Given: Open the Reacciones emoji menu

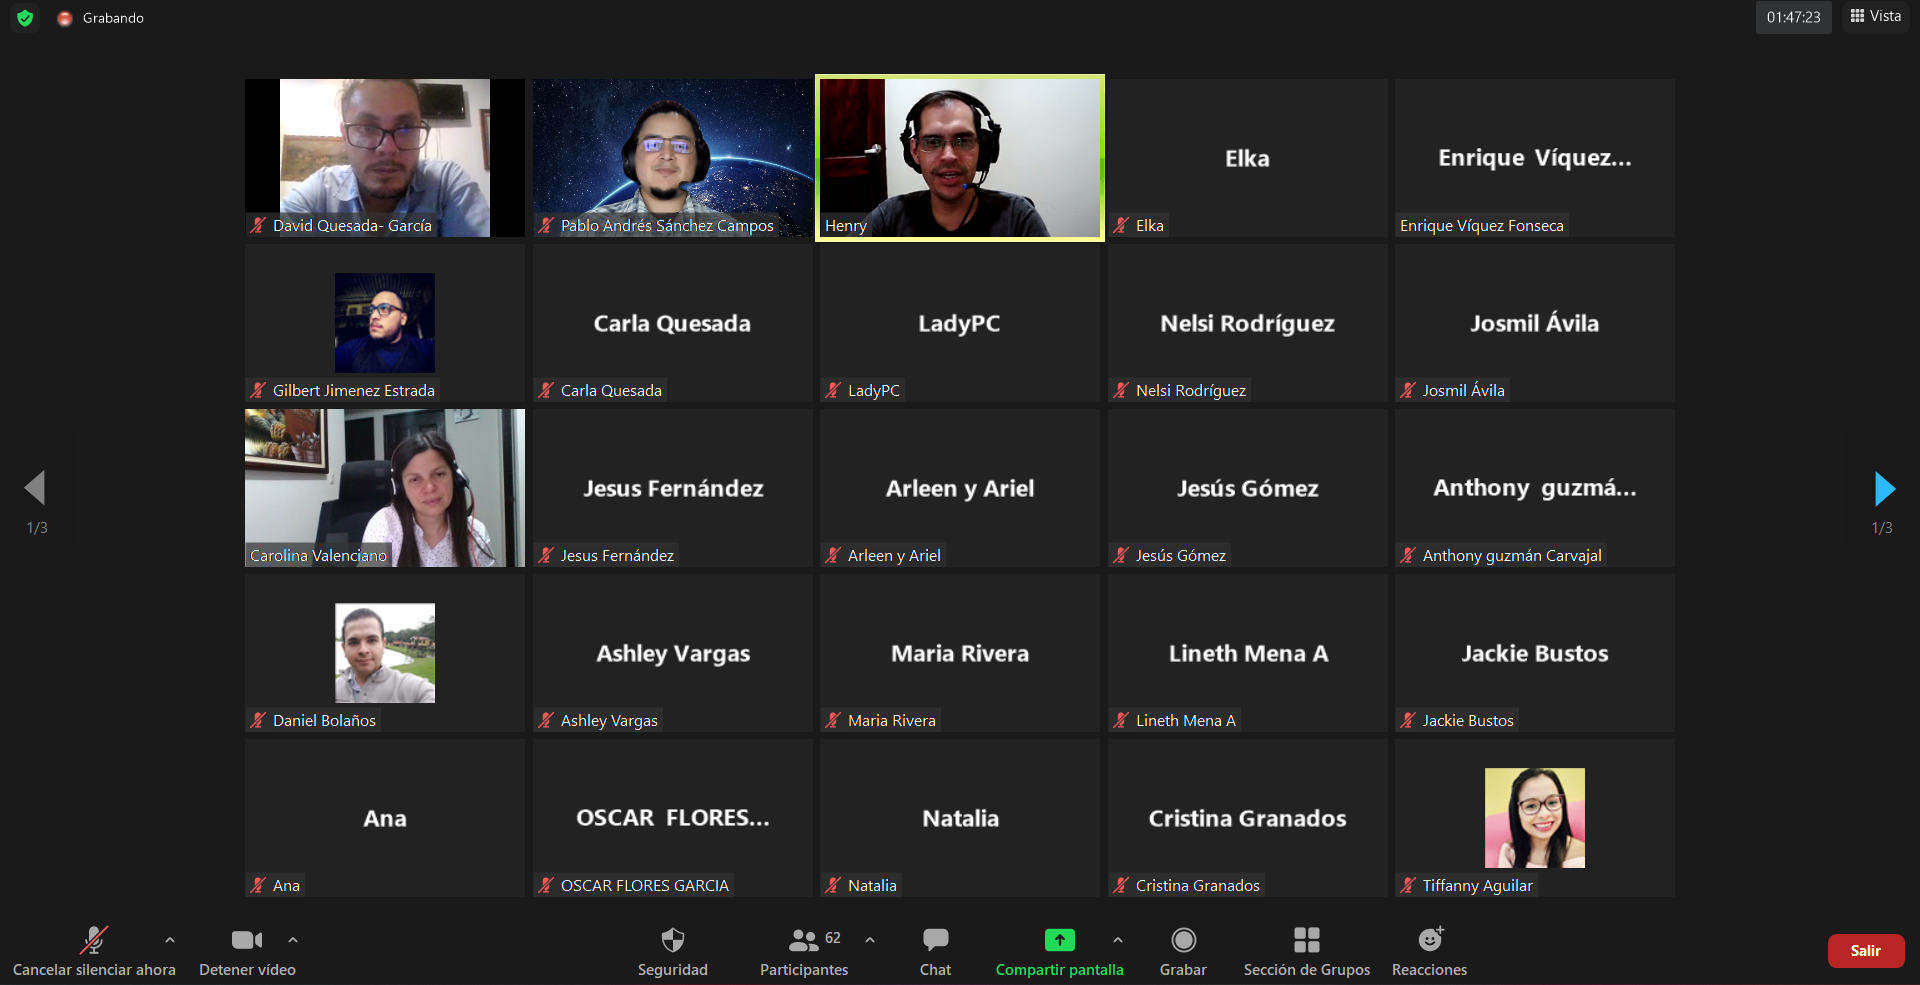Looking at the screenshot, I should click(1429, 941).
